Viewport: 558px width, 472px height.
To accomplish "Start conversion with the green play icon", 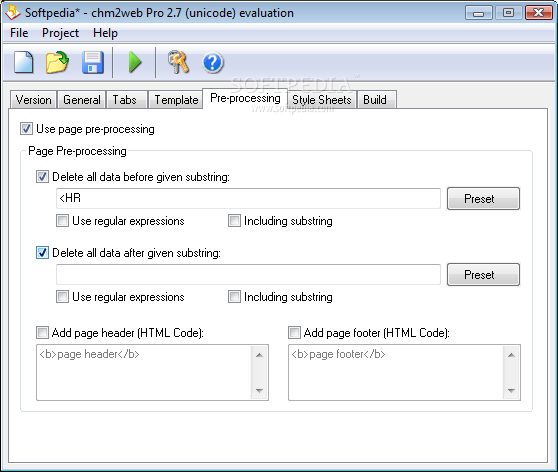I will (x=135, y=62).
